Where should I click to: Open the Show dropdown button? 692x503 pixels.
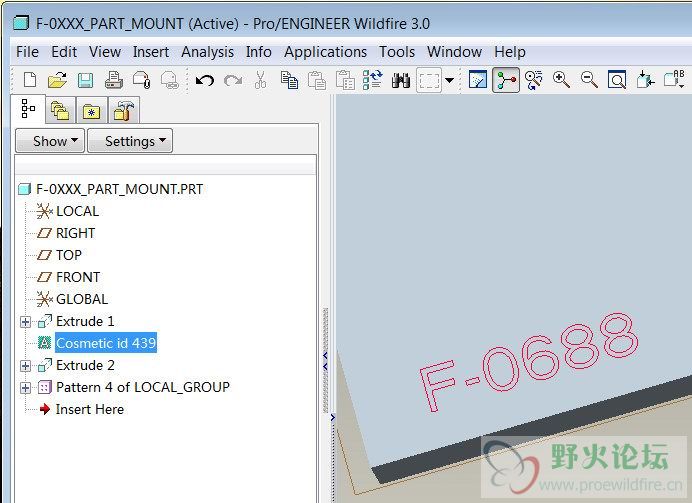tap(50, 141)
